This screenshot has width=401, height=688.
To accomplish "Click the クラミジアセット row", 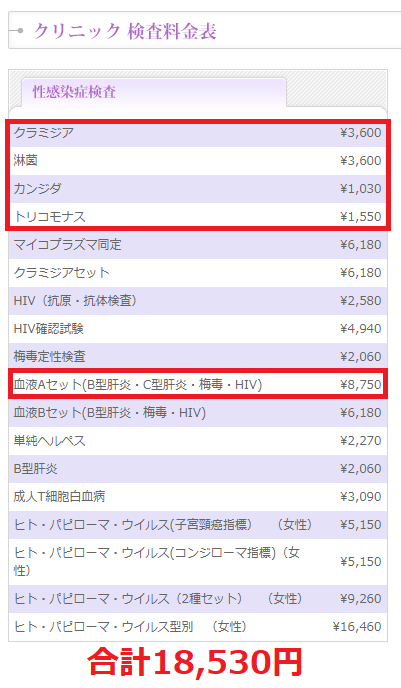I will (198, 273).
